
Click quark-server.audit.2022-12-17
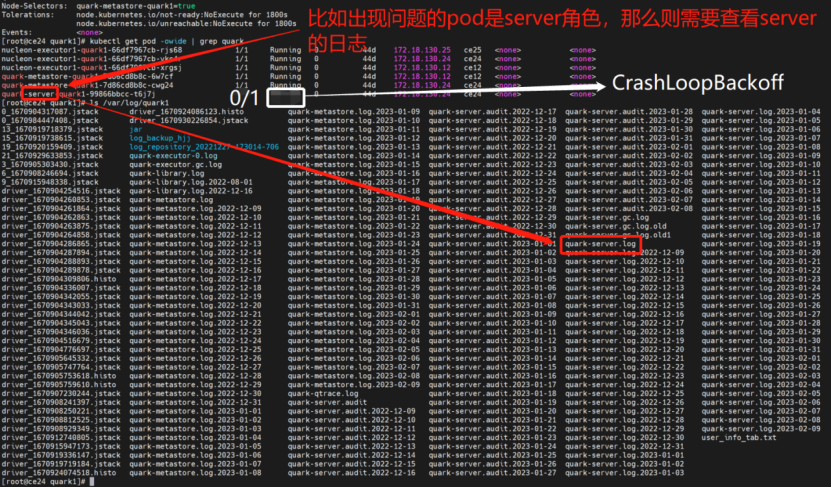point(492,112)
